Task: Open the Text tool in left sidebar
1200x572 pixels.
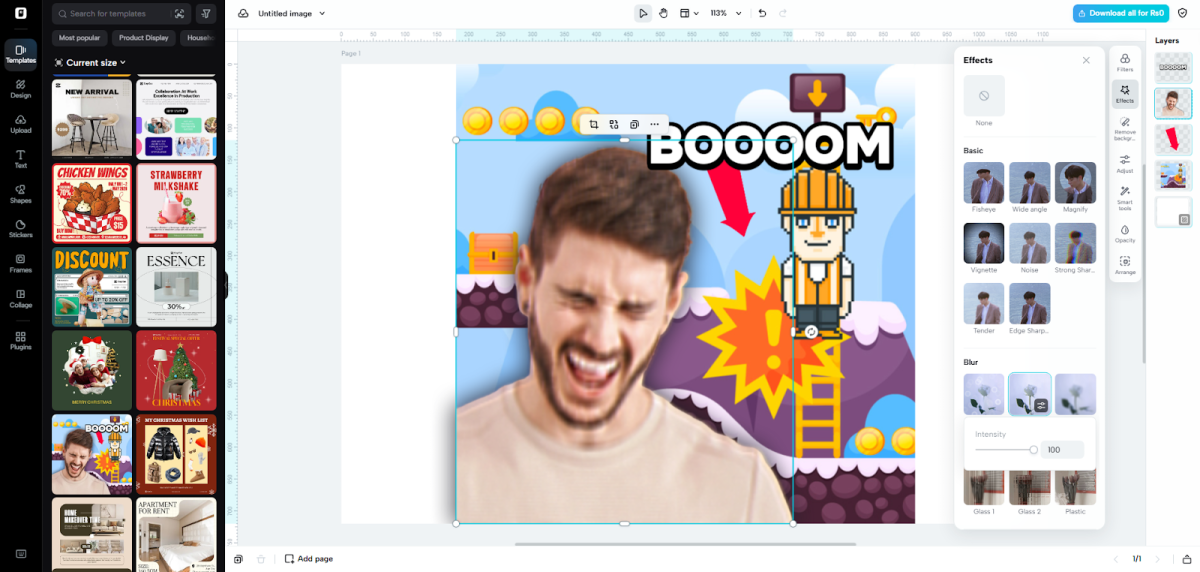Action: 20,158
